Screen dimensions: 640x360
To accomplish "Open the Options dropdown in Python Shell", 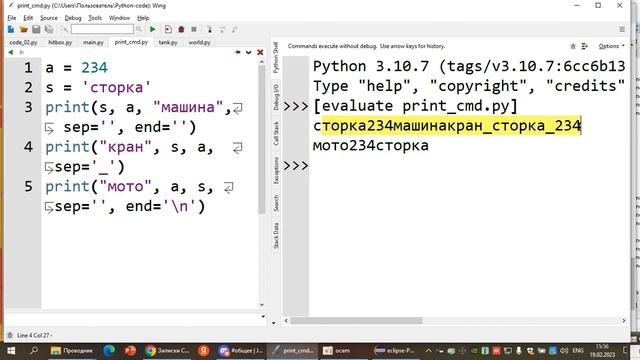I will coord(611,46).
